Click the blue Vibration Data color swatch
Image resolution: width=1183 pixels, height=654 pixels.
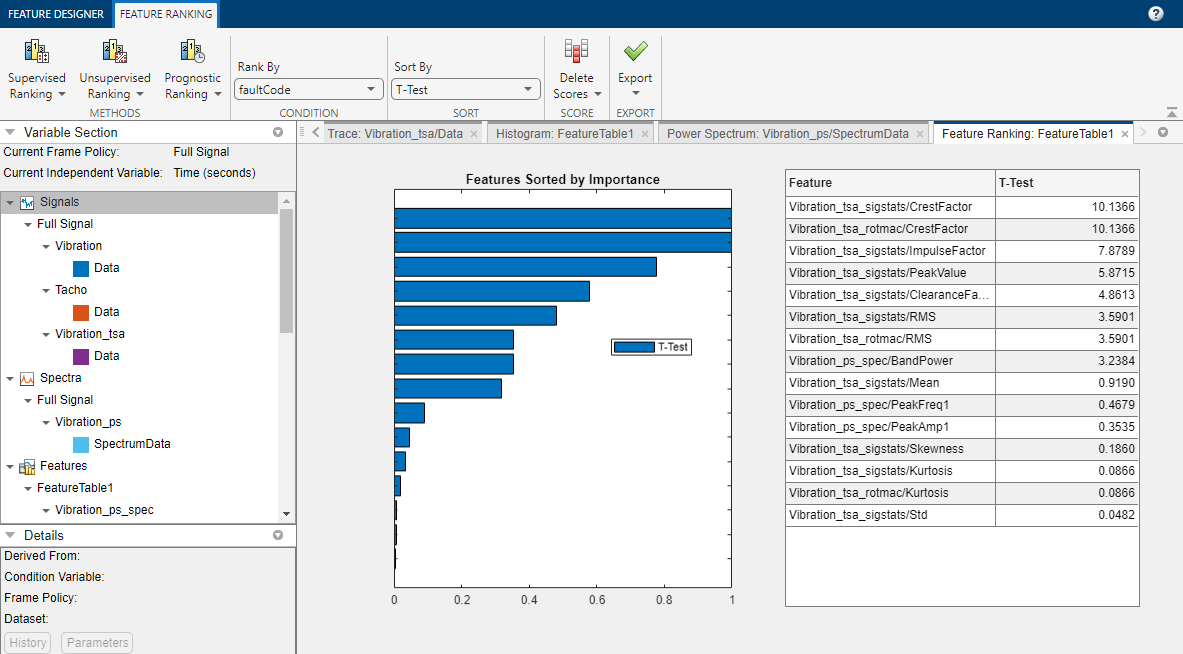82,268
